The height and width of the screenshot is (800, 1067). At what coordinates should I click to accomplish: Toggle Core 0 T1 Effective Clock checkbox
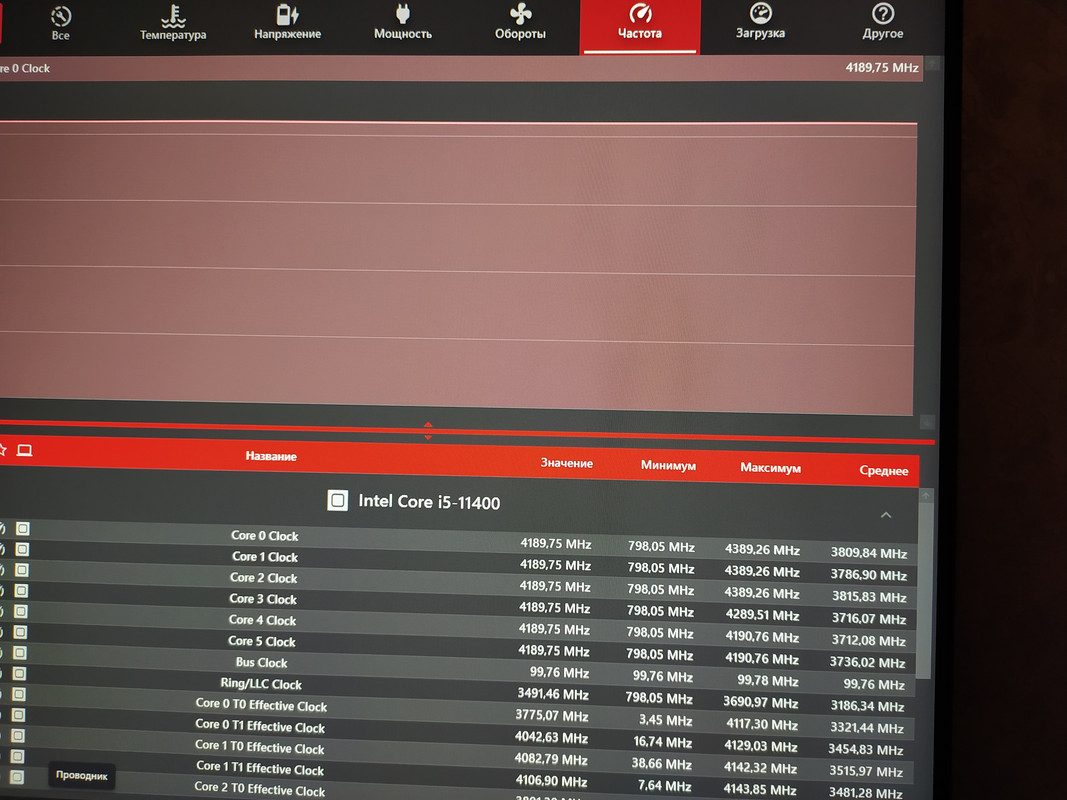pyautogui.click(x=18, y=715)
